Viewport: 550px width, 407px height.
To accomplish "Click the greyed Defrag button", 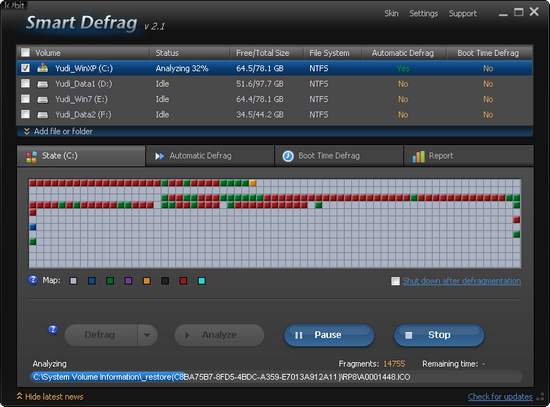I will (101, 335).
